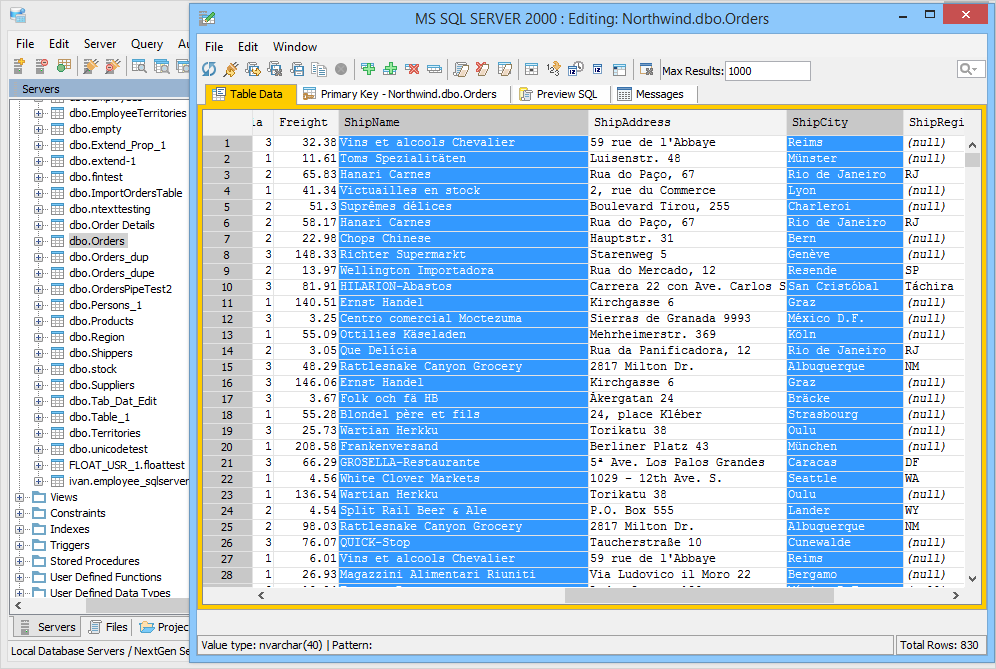Viewport: 996px width, 669px height.
Task: Open the search magnifier dropdown in editor
Action: pos(970,69)
